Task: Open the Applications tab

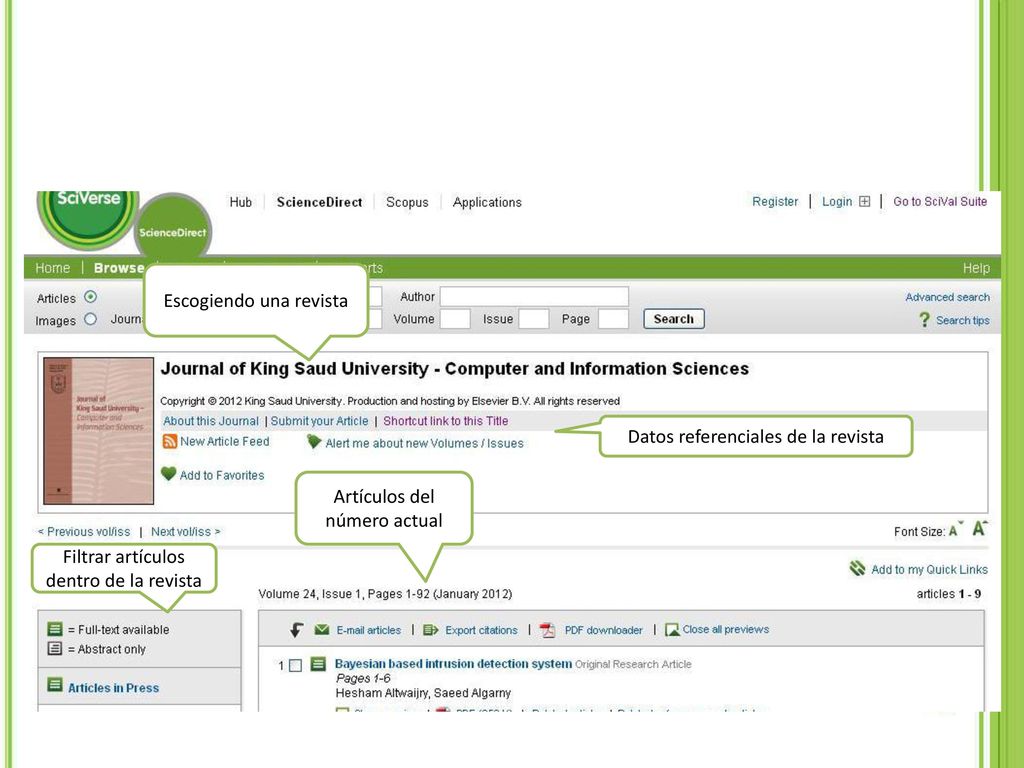Action: [x=487, y=202]
